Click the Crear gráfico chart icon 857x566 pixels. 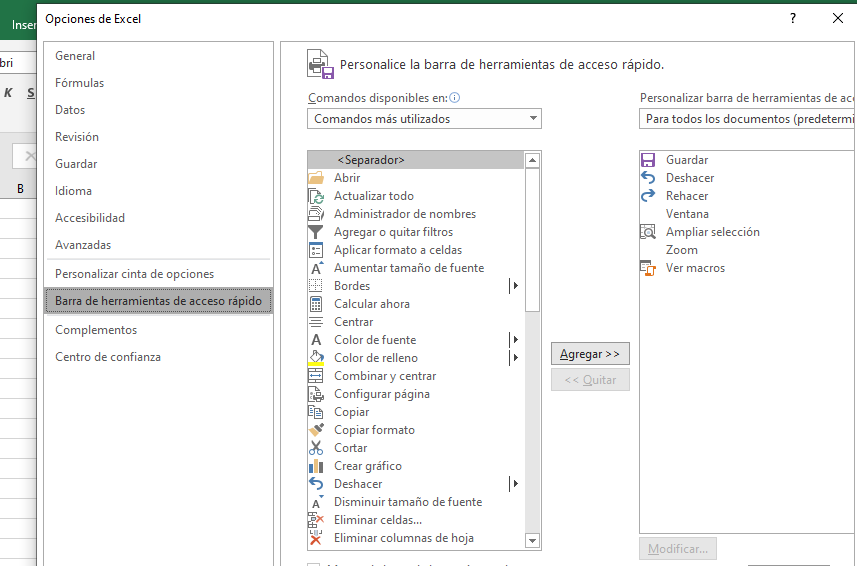316,466
